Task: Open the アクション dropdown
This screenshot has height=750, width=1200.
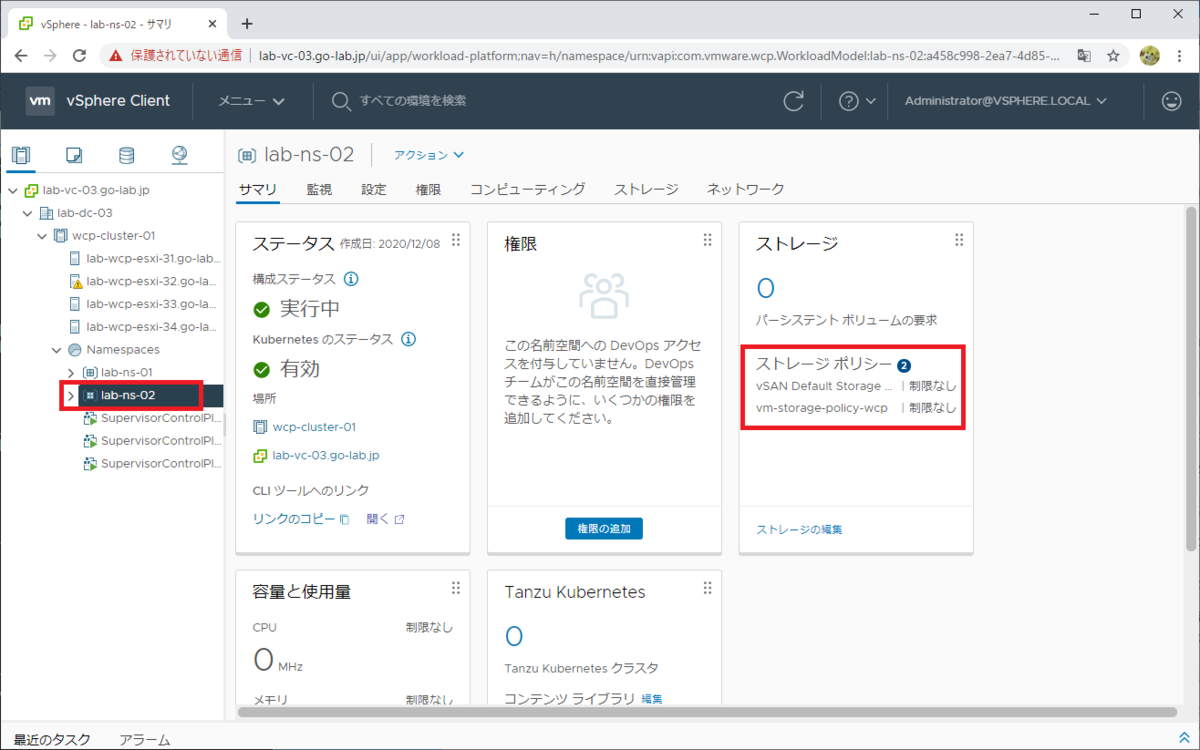Action: click(429, 155)
